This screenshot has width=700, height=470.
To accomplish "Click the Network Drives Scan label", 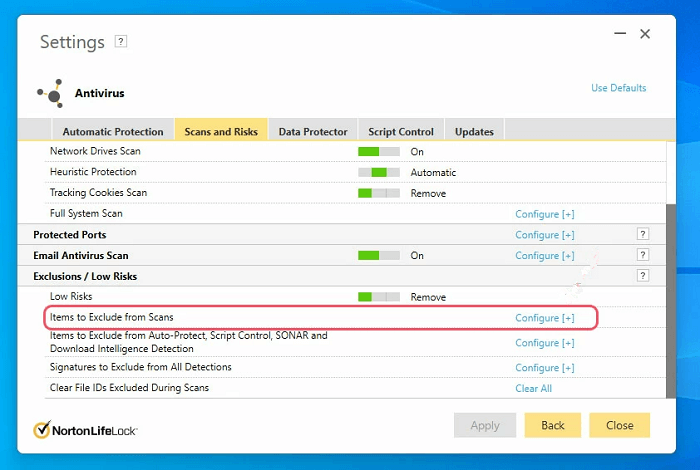I will pyautogui.click(x=95, y=151).
